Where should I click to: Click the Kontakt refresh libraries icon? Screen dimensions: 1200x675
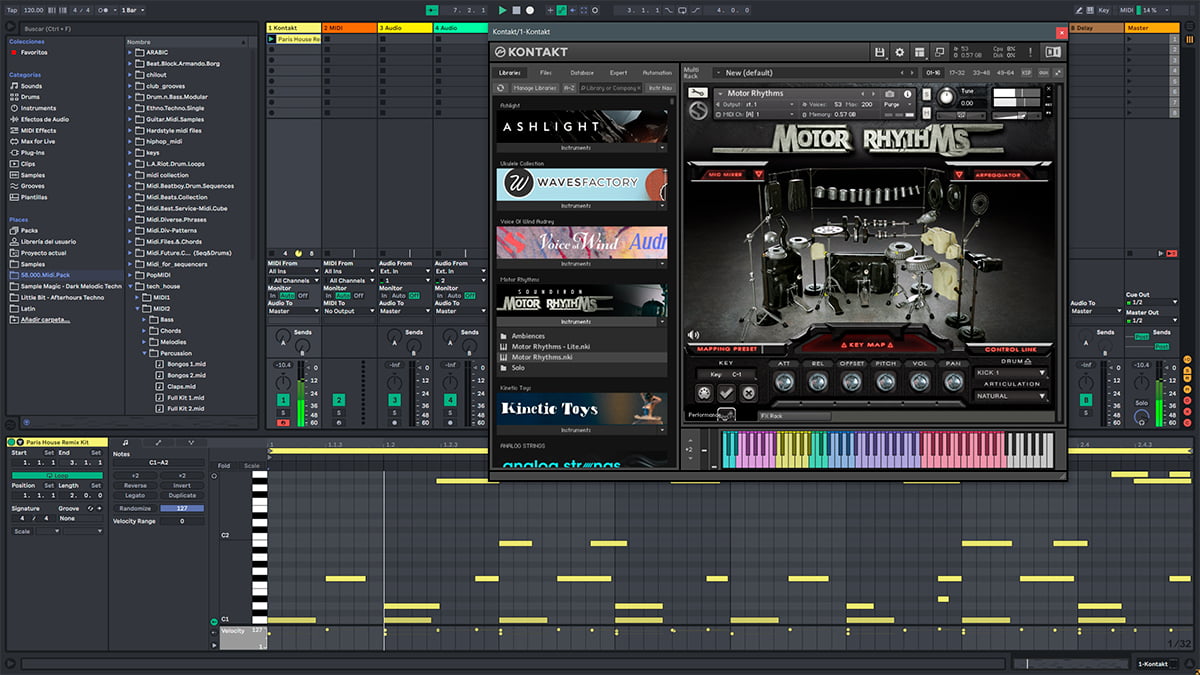pos(503,88)
